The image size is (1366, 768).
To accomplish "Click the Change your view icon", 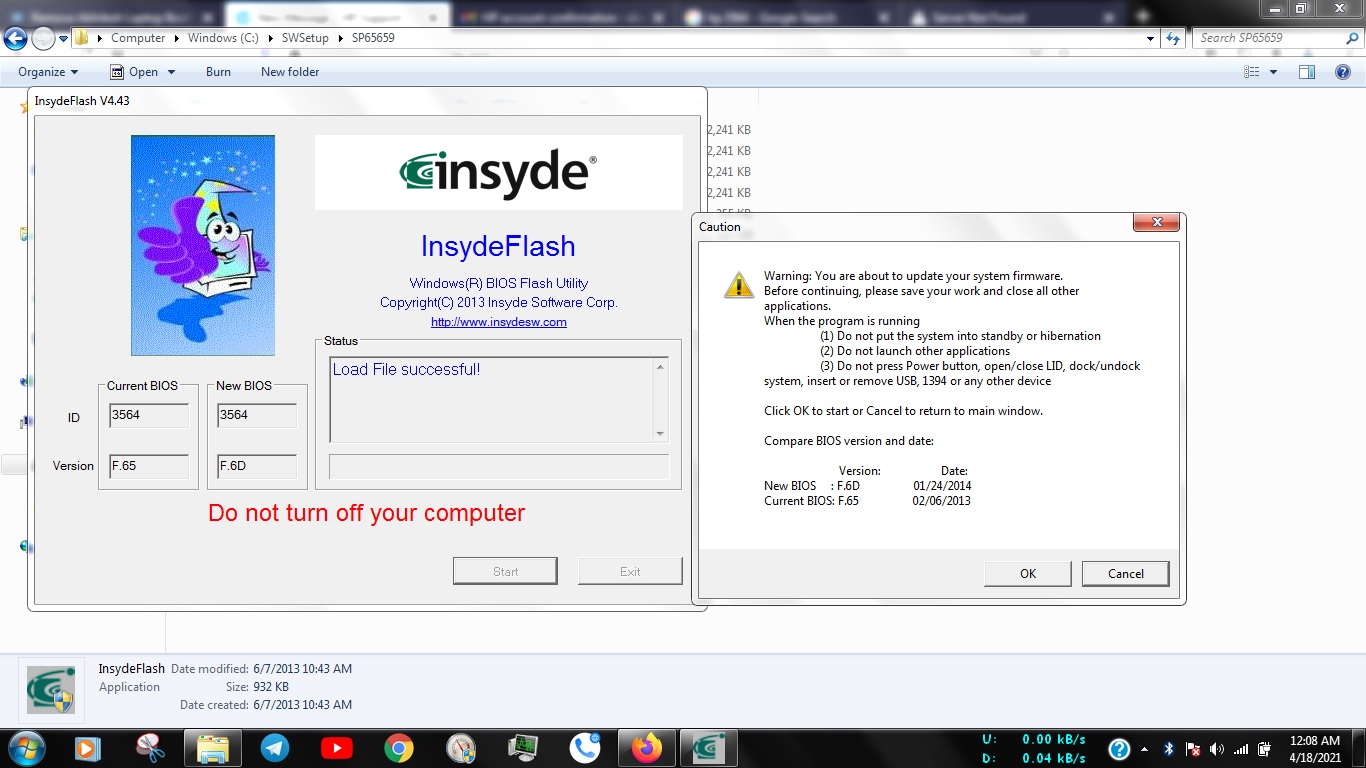I will [1251, 72].
